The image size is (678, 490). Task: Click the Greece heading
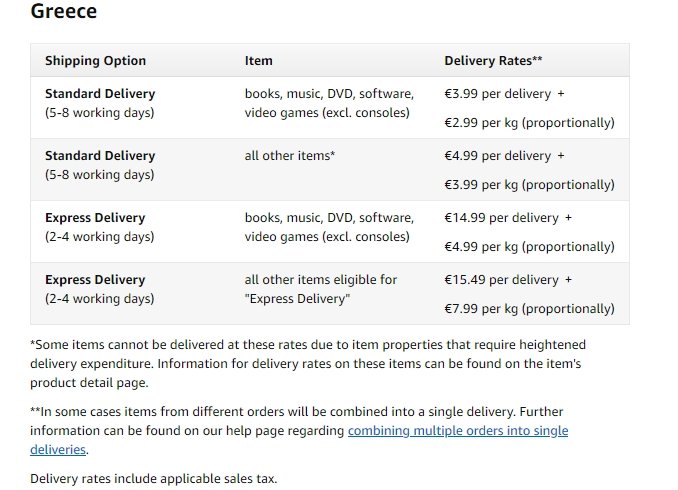point(64,12)
